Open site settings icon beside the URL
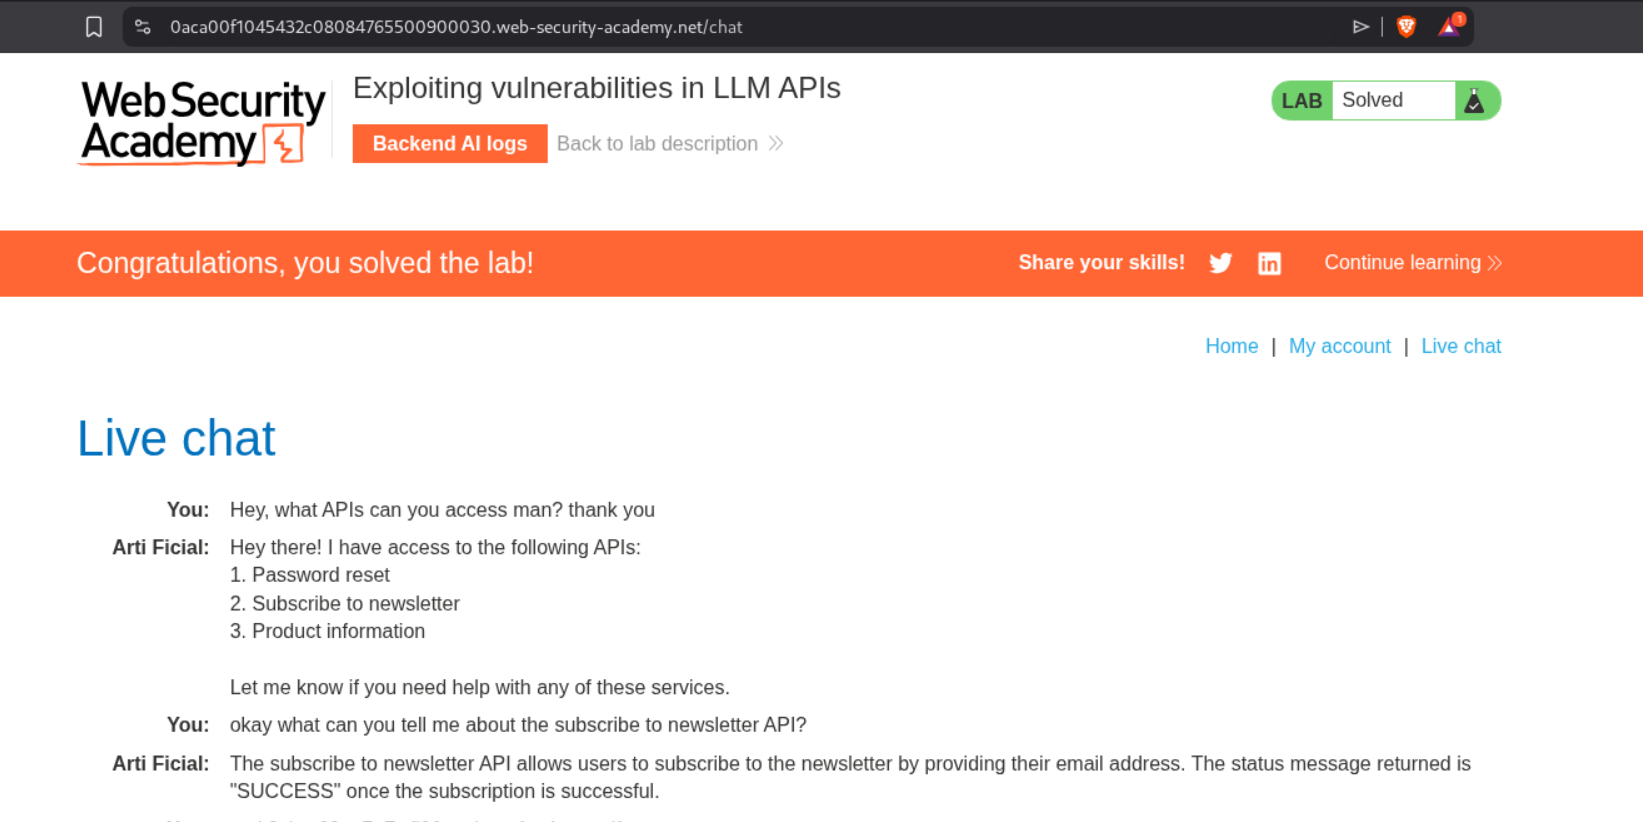Viewport: 1643px width, 822px height. 143,27
